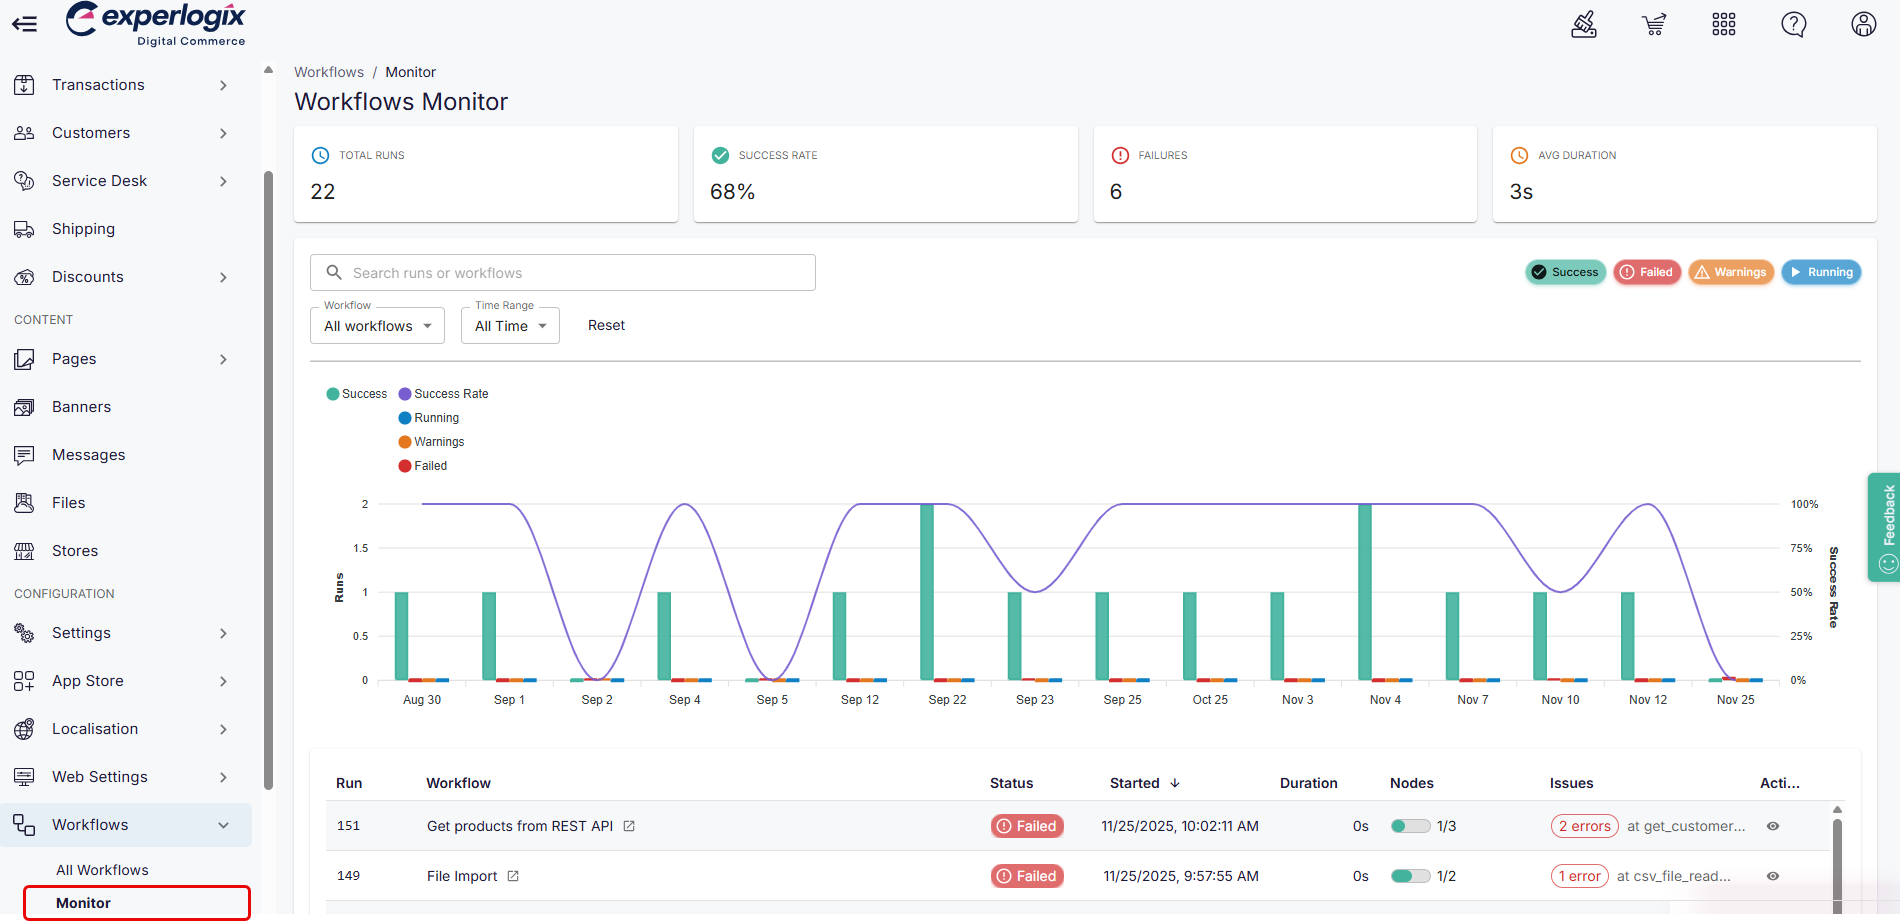Toggle the Warnings status filter chip

click(x=1730, y=272)
